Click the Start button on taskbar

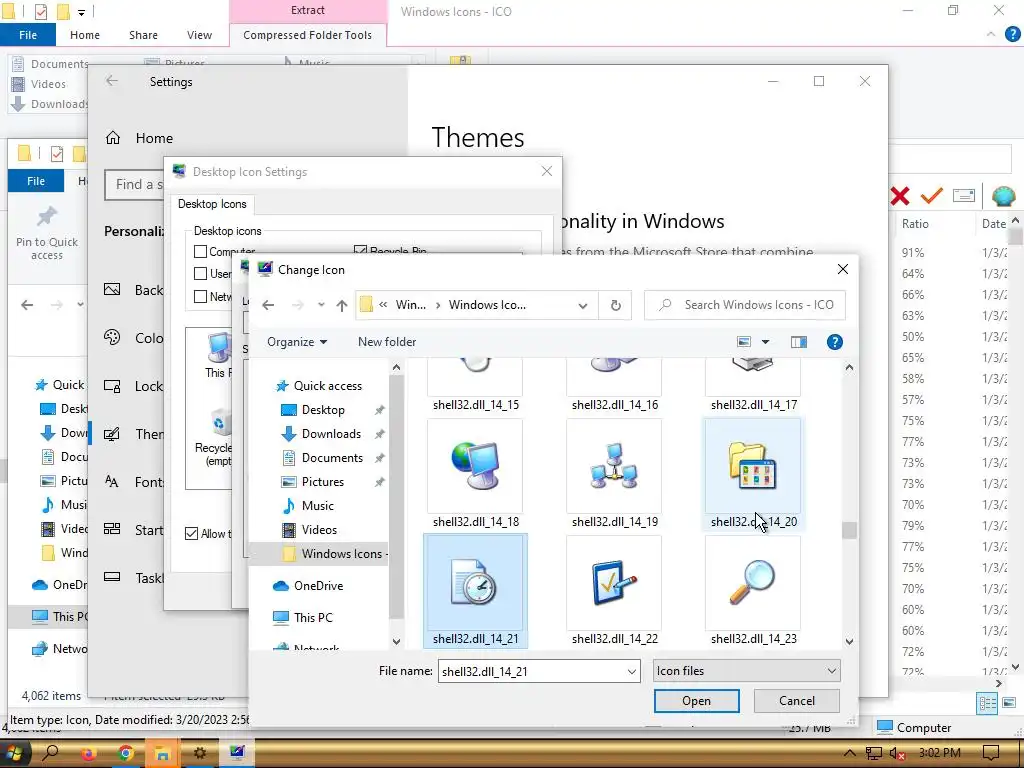pyautogui.click(x=12, y=753)
